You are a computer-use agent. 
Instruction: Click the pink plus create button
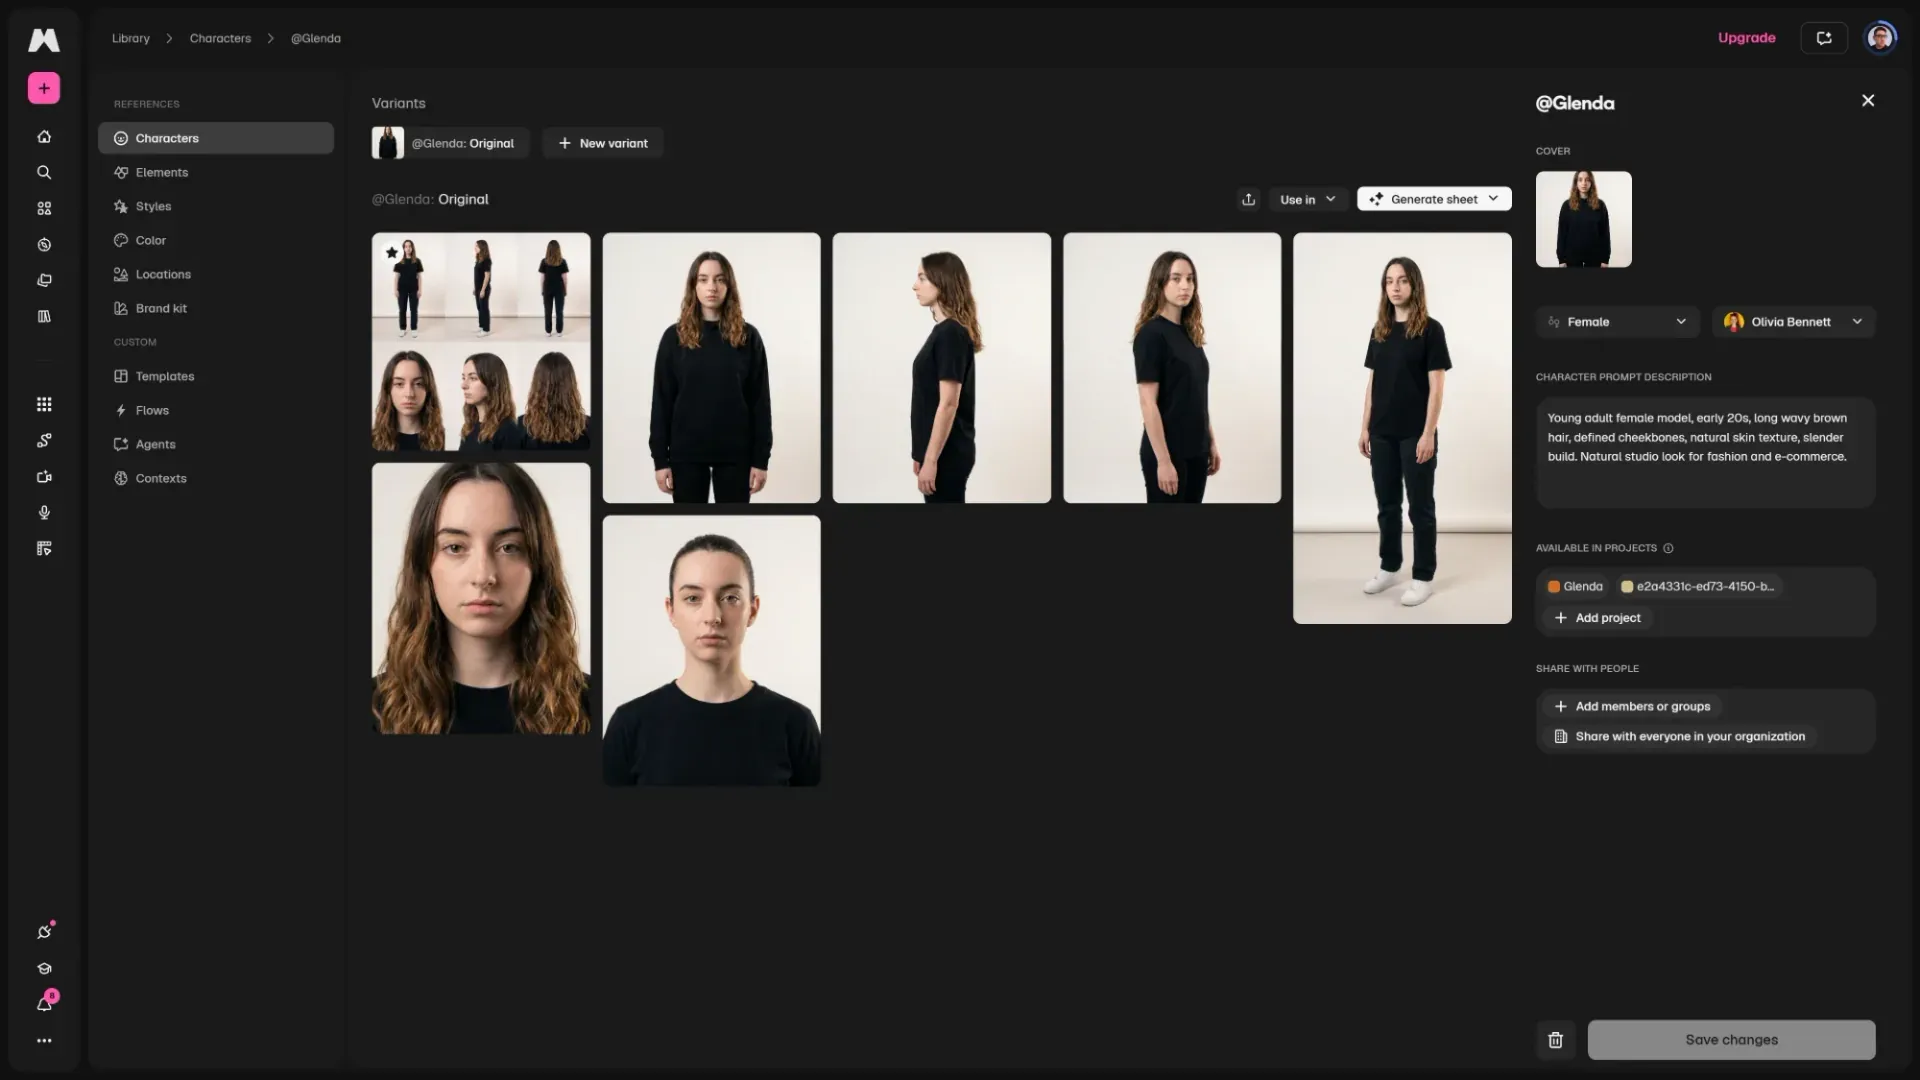tap(44, 88)
